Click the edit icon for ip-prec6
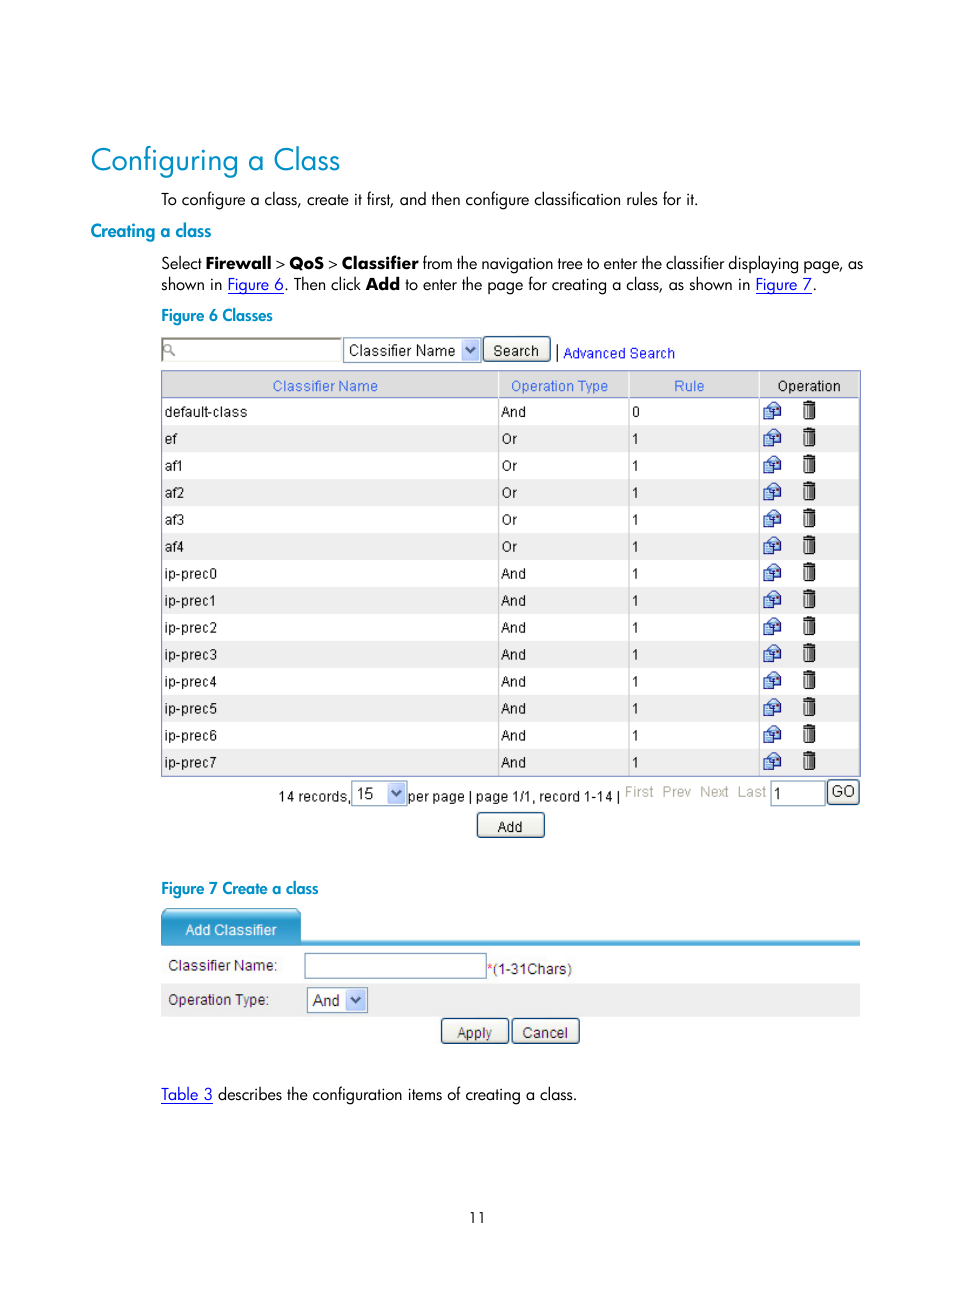This screenshot has height=1294, width=954. (772, 735)
